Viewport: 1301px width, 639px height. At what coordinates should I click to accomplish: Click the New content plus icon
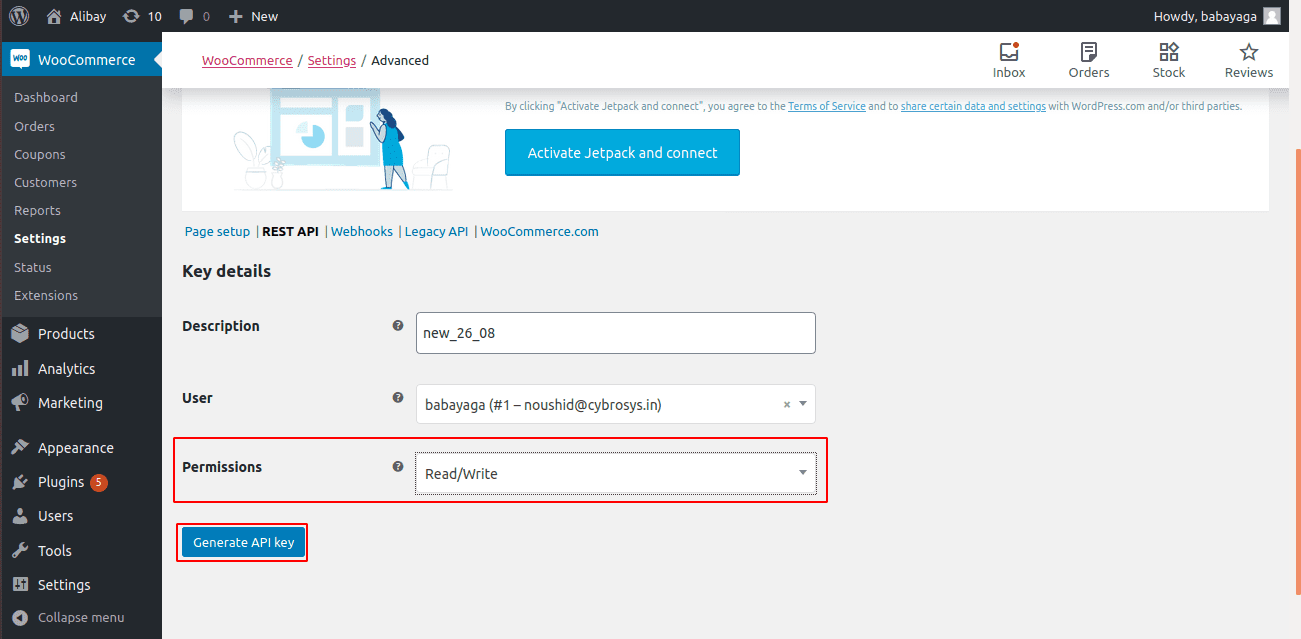pyautogui.click(x=235, y=16)
